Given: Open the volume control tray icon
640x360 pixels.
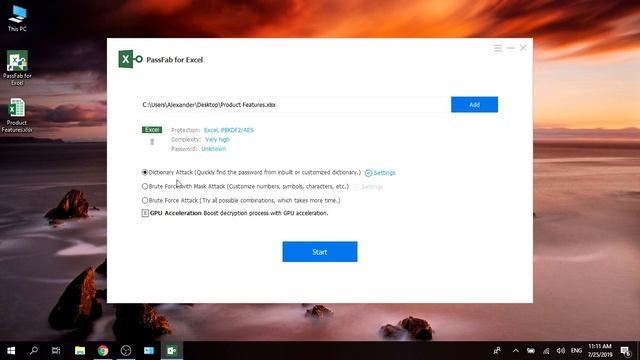Looking at the screenshot, I should tap(561, 351).
